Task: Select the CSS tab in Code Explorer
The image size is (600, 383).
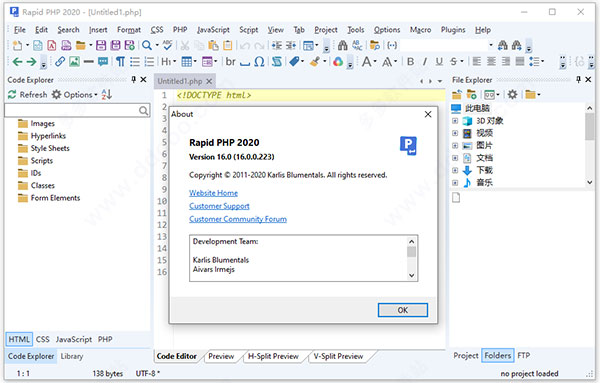Action: [x=42, y=339]
